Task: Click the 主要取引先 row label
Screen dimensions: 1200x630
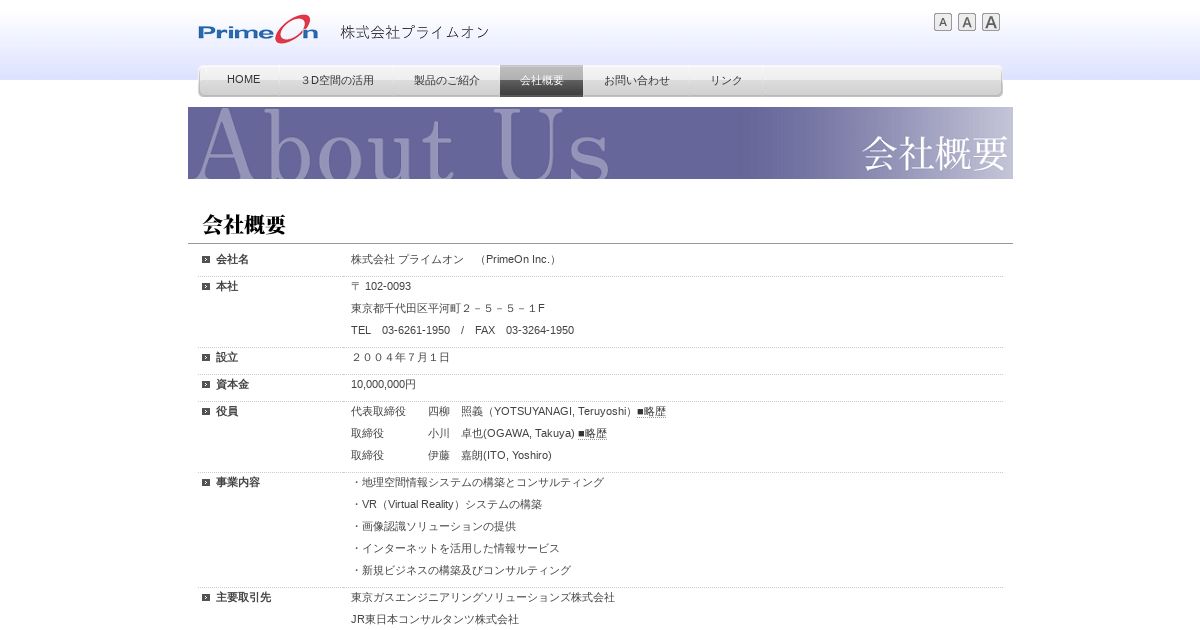Action: (x=243, y=597)
